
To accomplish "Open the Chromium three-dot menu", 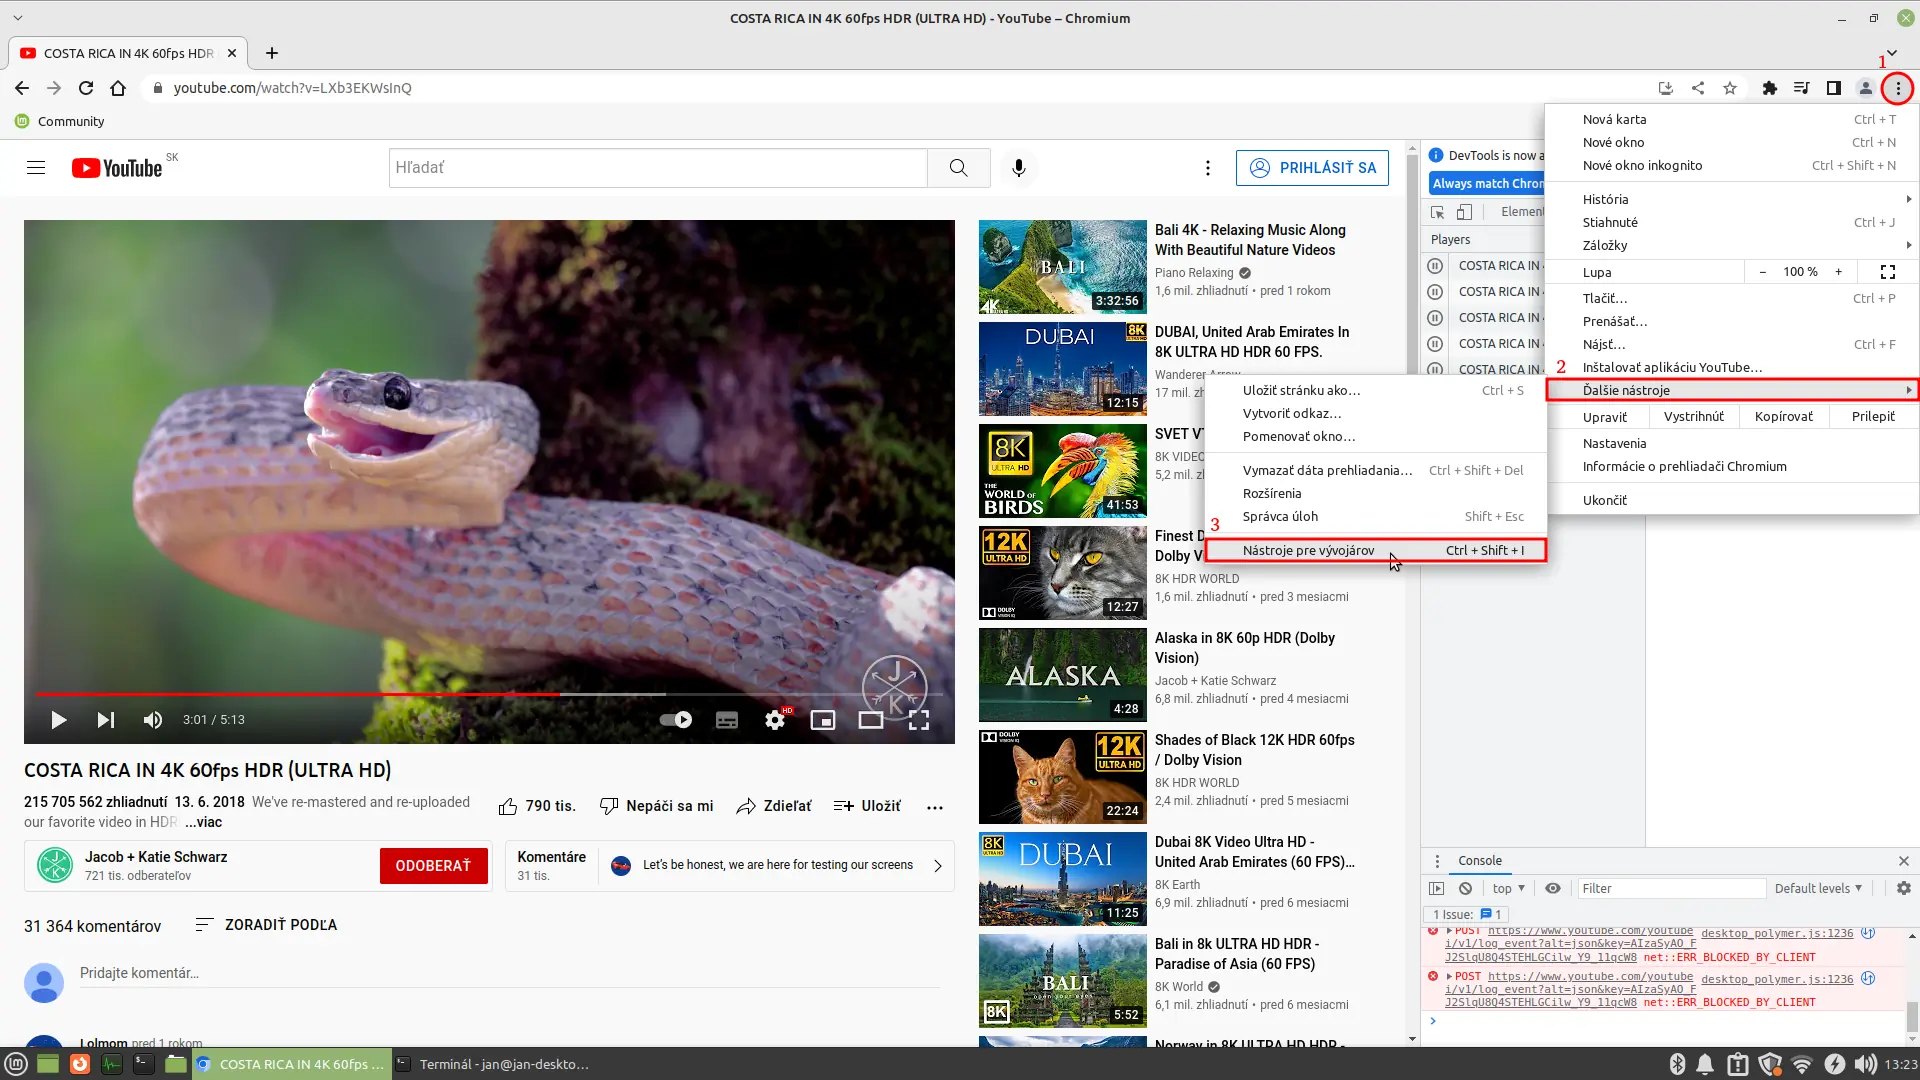I will coord(1897,88).
